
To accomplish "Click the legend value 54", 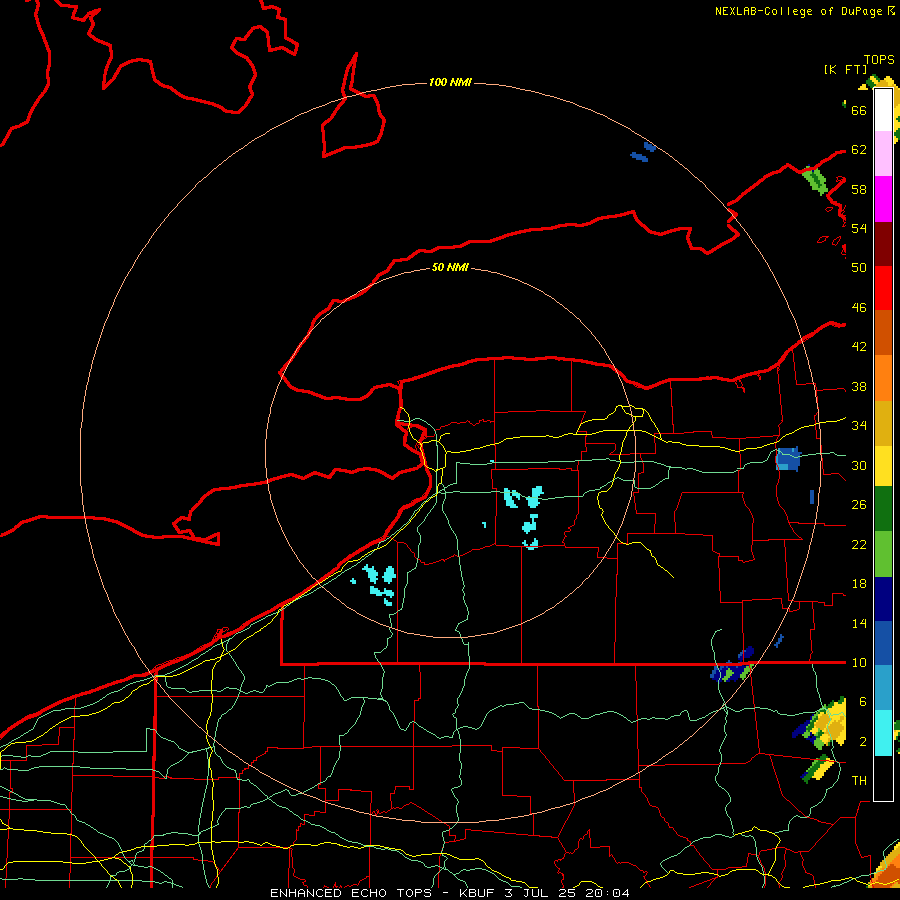I will tap(859, 228).
